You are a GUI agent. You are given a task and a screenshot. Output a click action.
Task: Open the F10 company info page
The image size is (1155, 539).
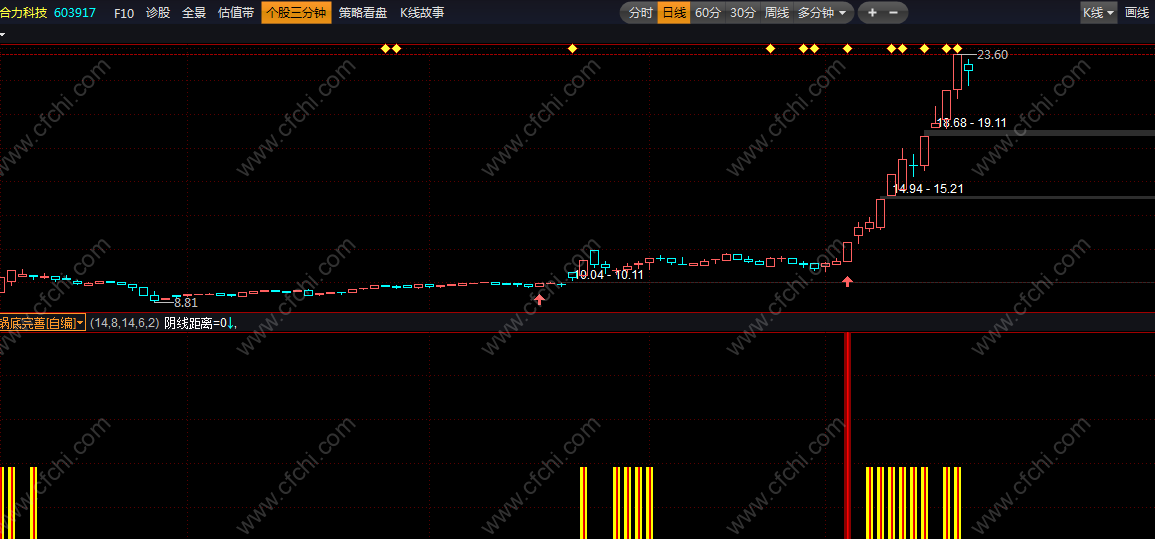click(124, 13)
